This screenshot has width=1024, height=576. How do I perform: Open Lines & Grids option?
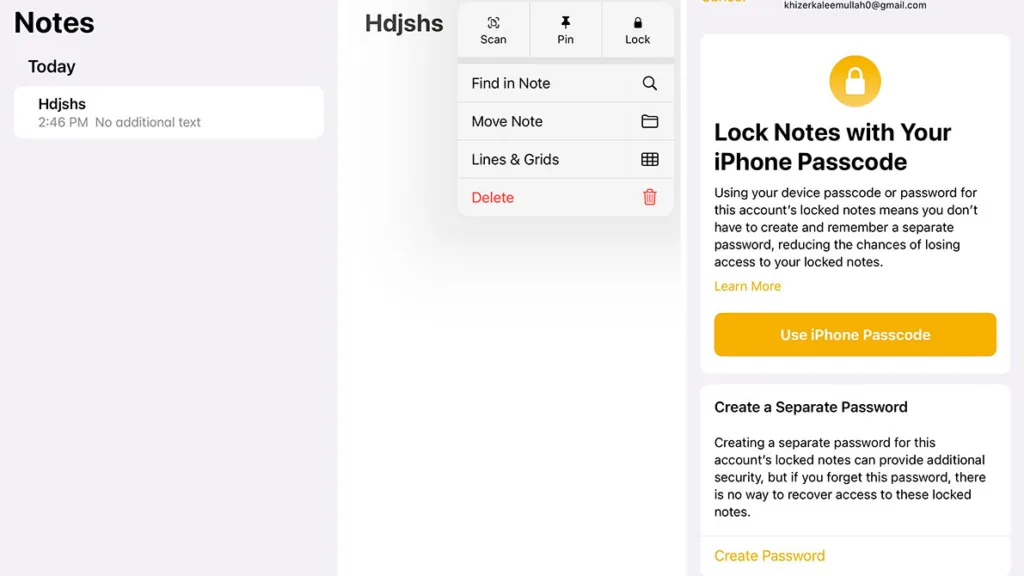point(566,159)
